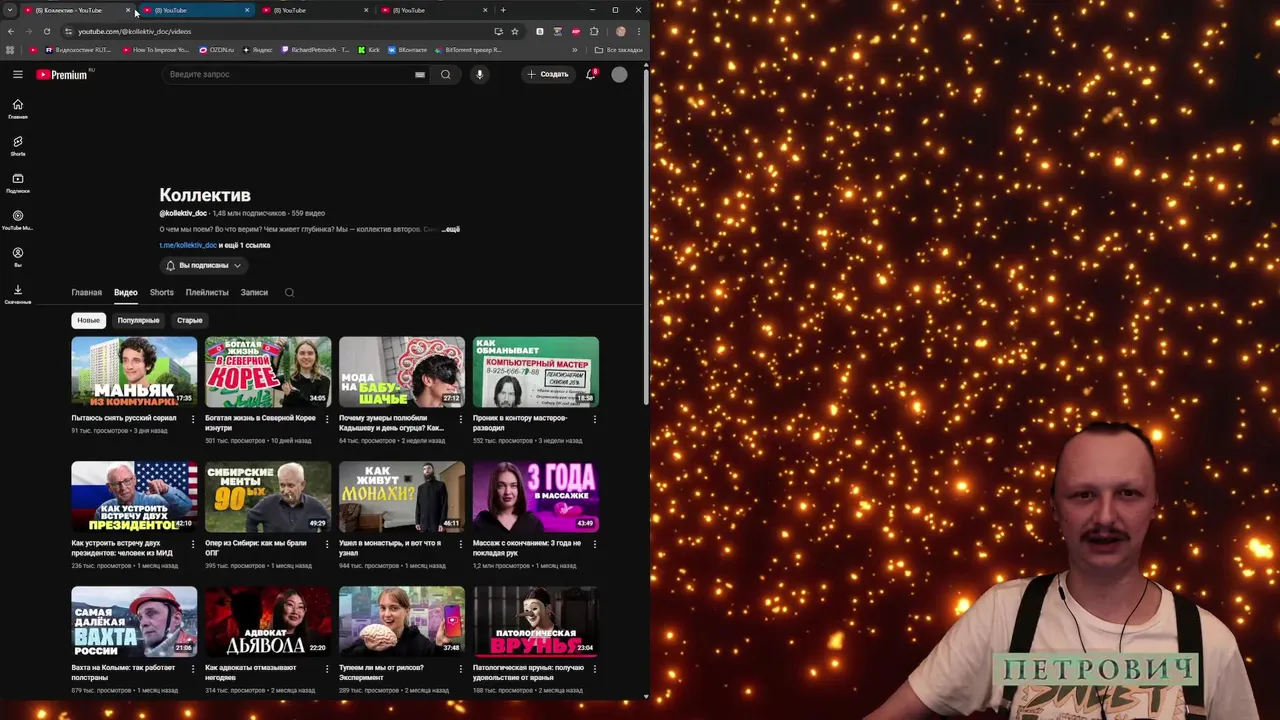This screenshot has height=720, width=1280.
Task: Open the ВКонтакте bookmark
Action: pyautogui.click(x=408, y=50)
